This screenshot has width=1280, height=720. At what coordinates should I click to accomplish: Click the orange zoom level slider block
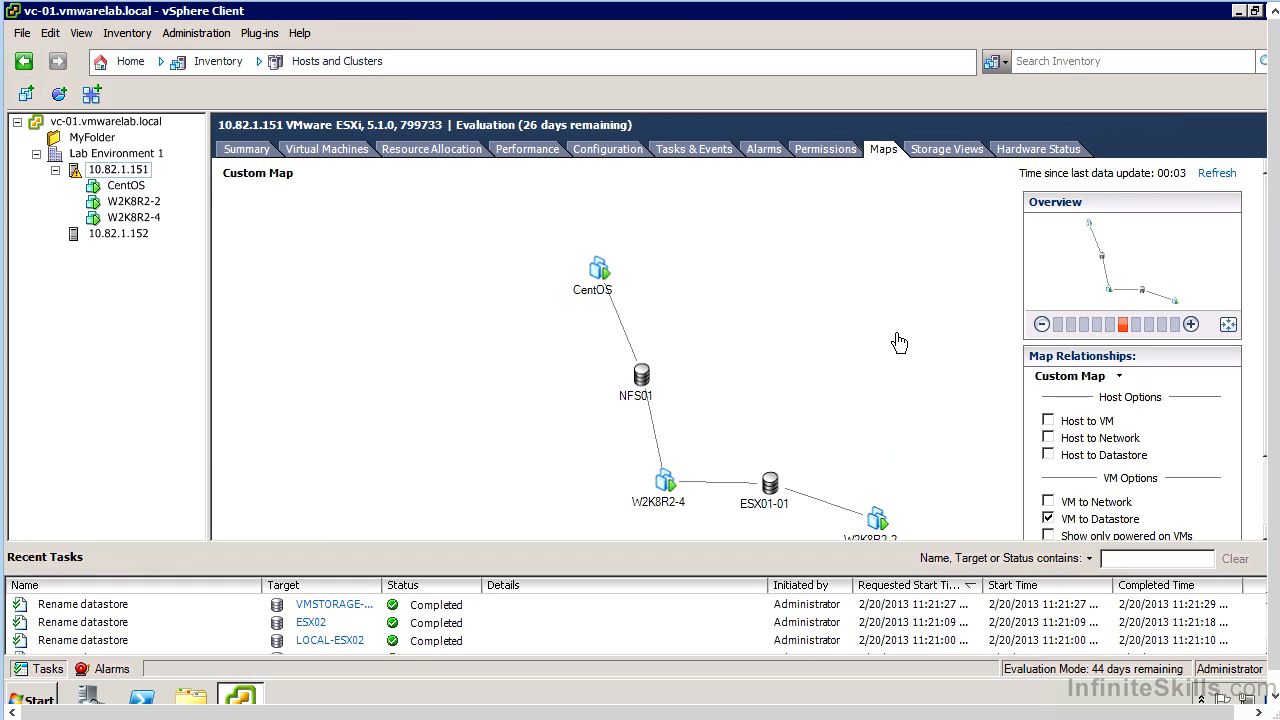[x=1123, y=324]
